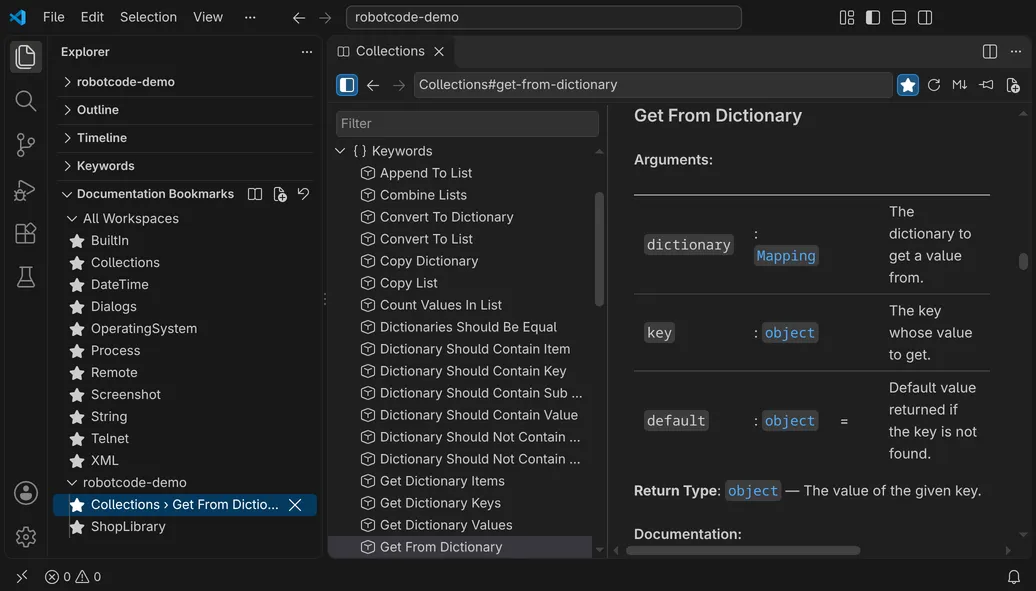Toggle bookmark star for current documentation page

(908, 85)
